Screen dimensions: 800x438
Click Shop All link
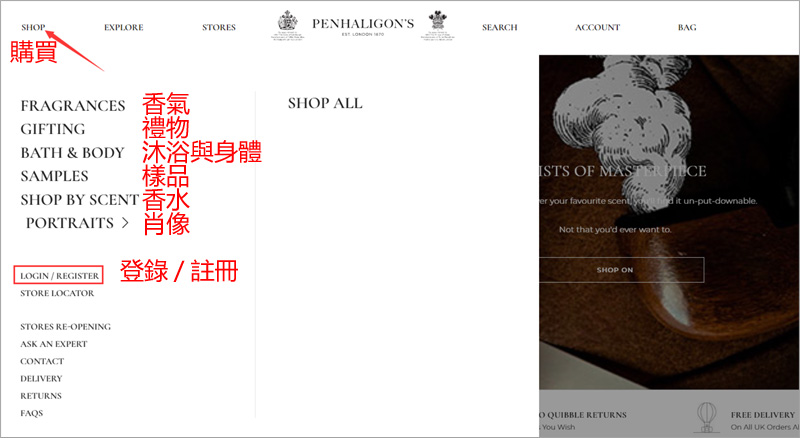[x=325, y=103]
